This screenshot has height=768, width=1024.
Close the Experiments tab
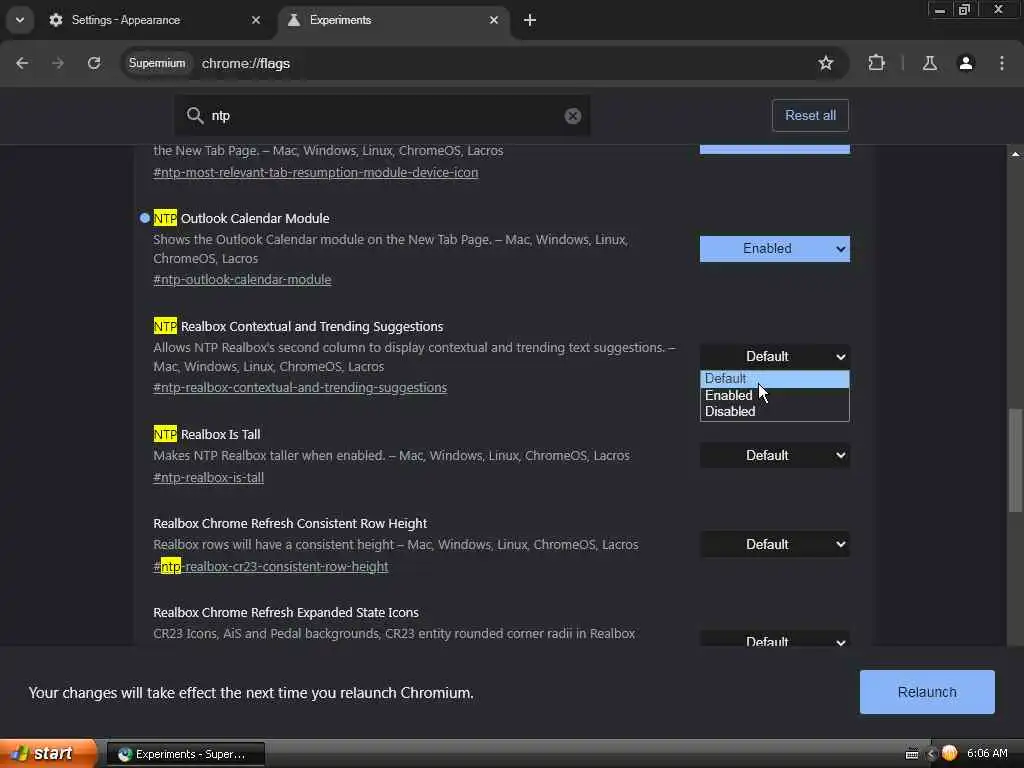click(494, 20)
